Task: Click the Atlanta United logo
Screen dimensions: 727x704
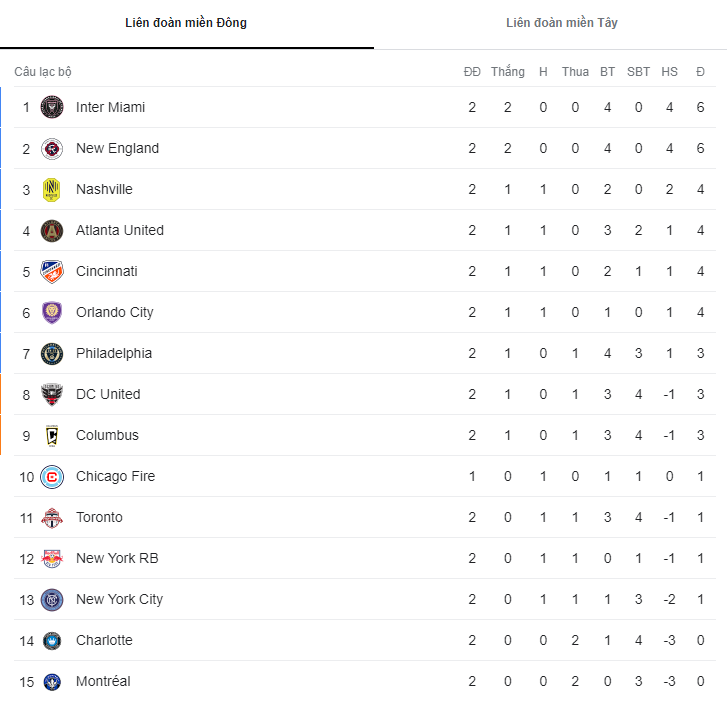Action: tap(52, 231)
